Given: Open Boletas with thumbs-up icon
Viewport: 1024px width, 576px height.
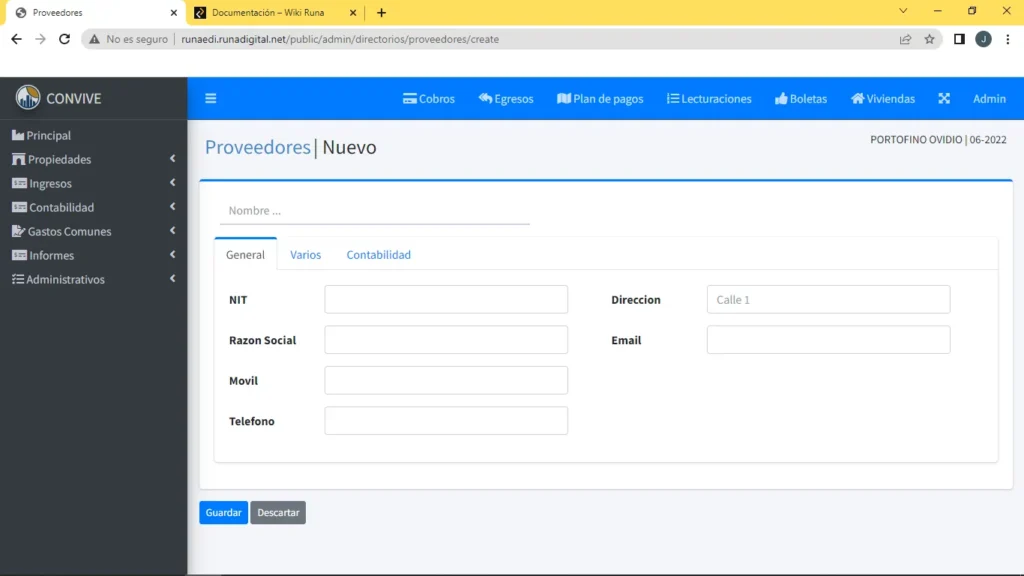Looking at the screenshot, I should (801, 99).
